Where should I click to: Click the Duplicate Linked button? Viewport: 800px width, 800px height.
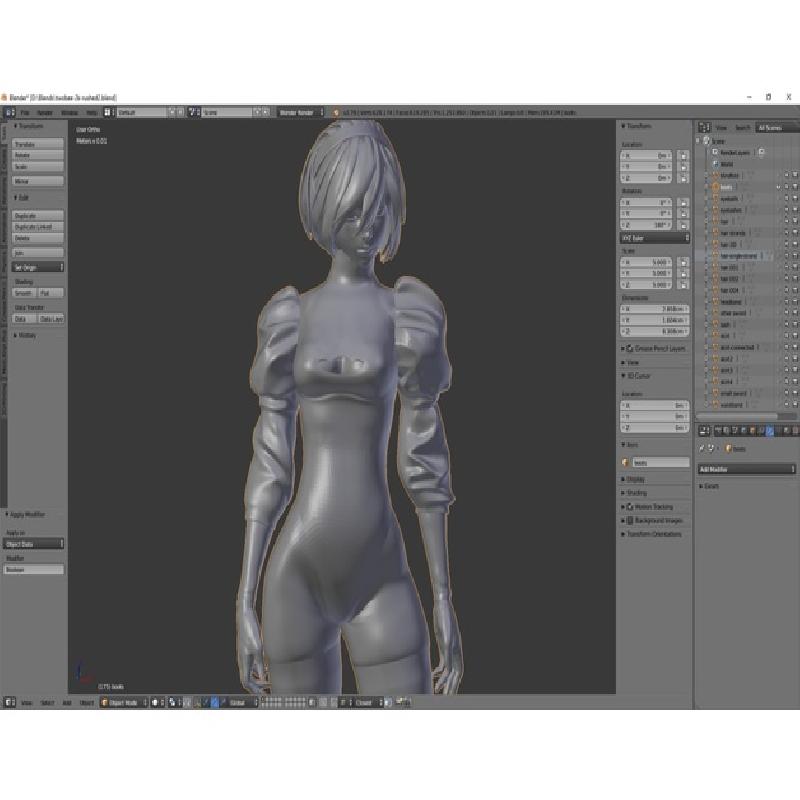38,227
